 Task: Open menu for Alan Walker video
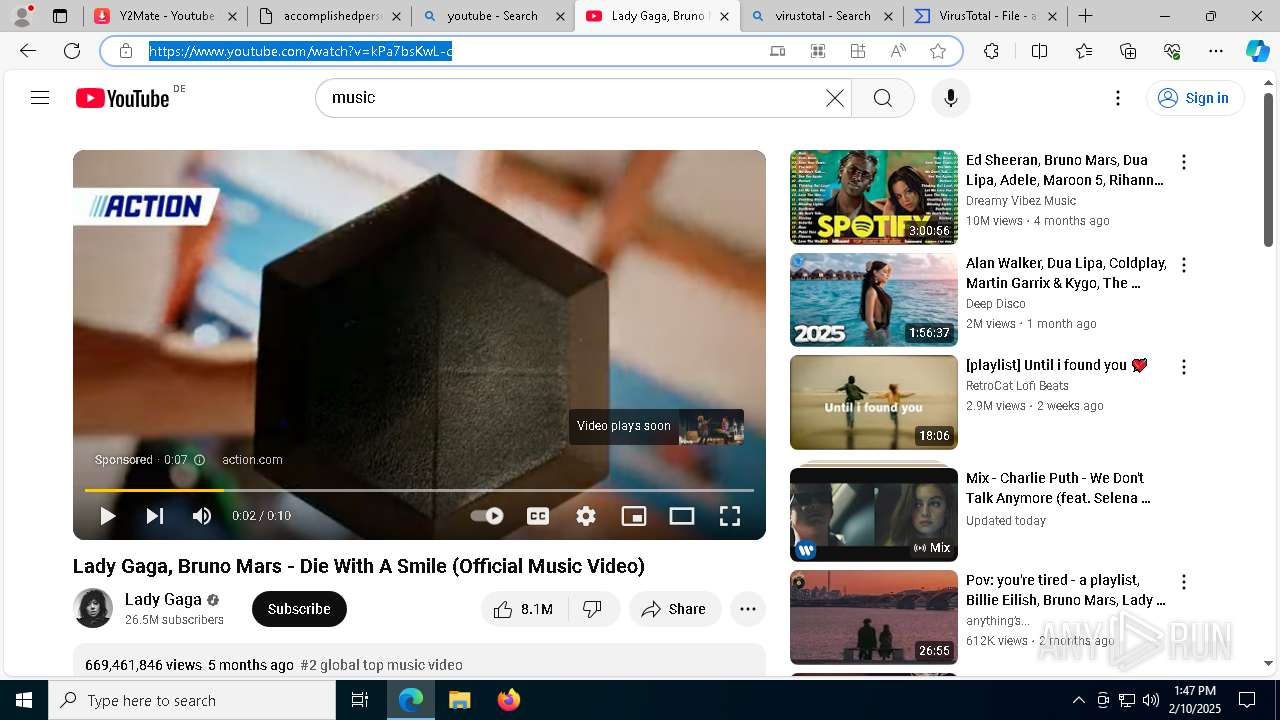(1184, 265)
